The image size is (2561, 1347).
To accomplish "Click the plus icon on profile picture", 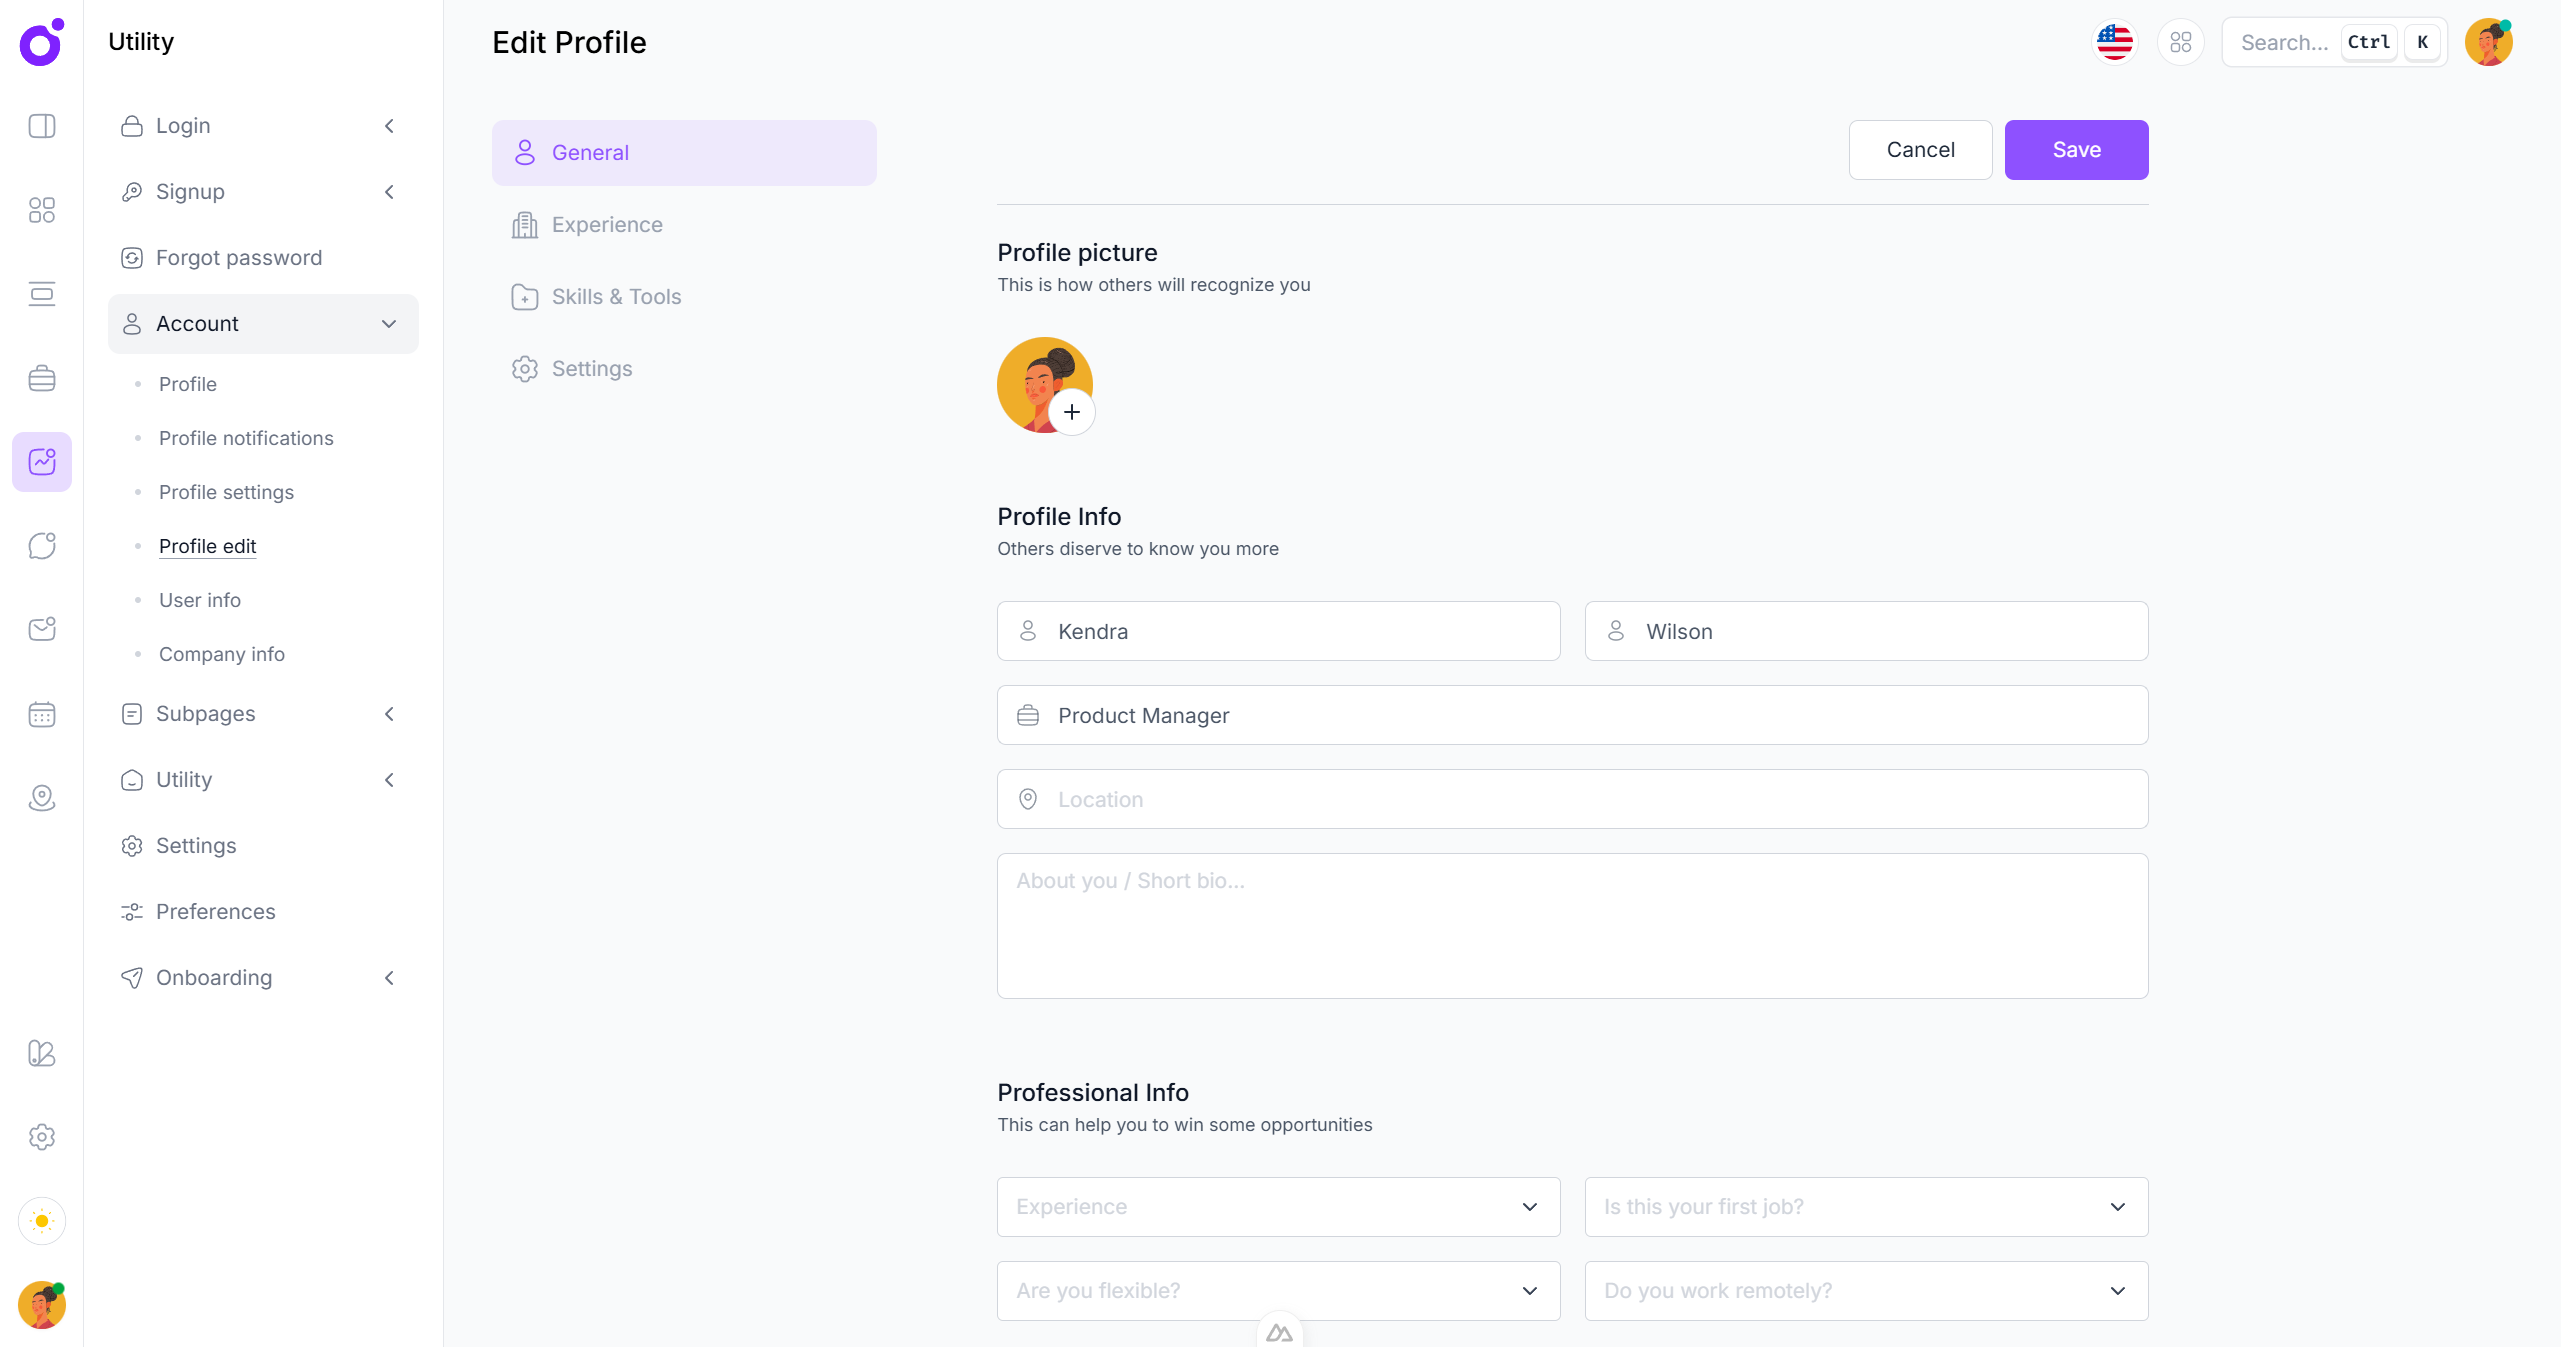I will [x=1071, y=412].
